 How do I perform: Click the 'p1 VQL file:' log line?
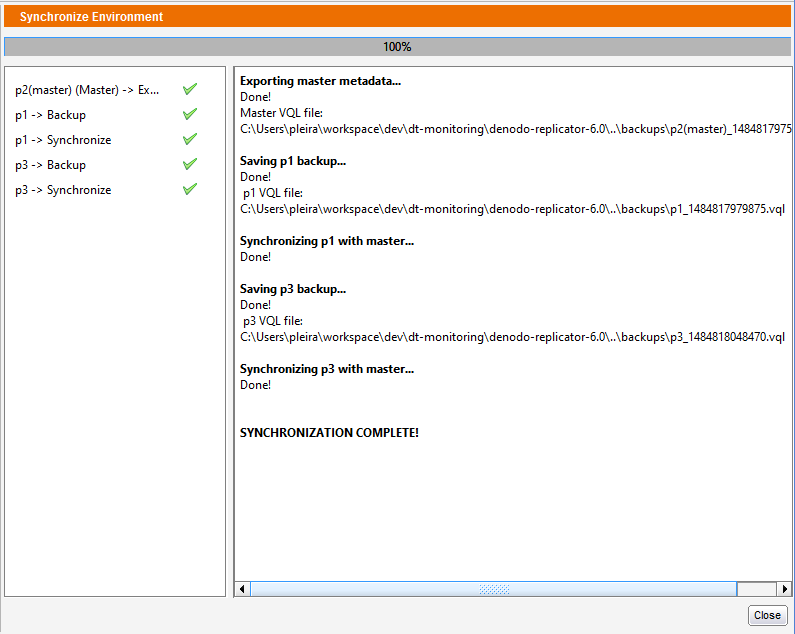point(273,193)
